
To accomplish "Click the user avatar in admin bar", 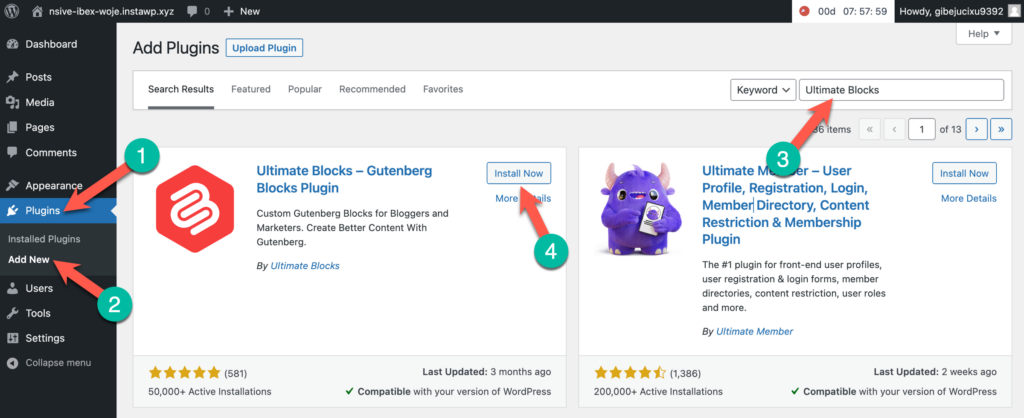I will point(1012,11).
